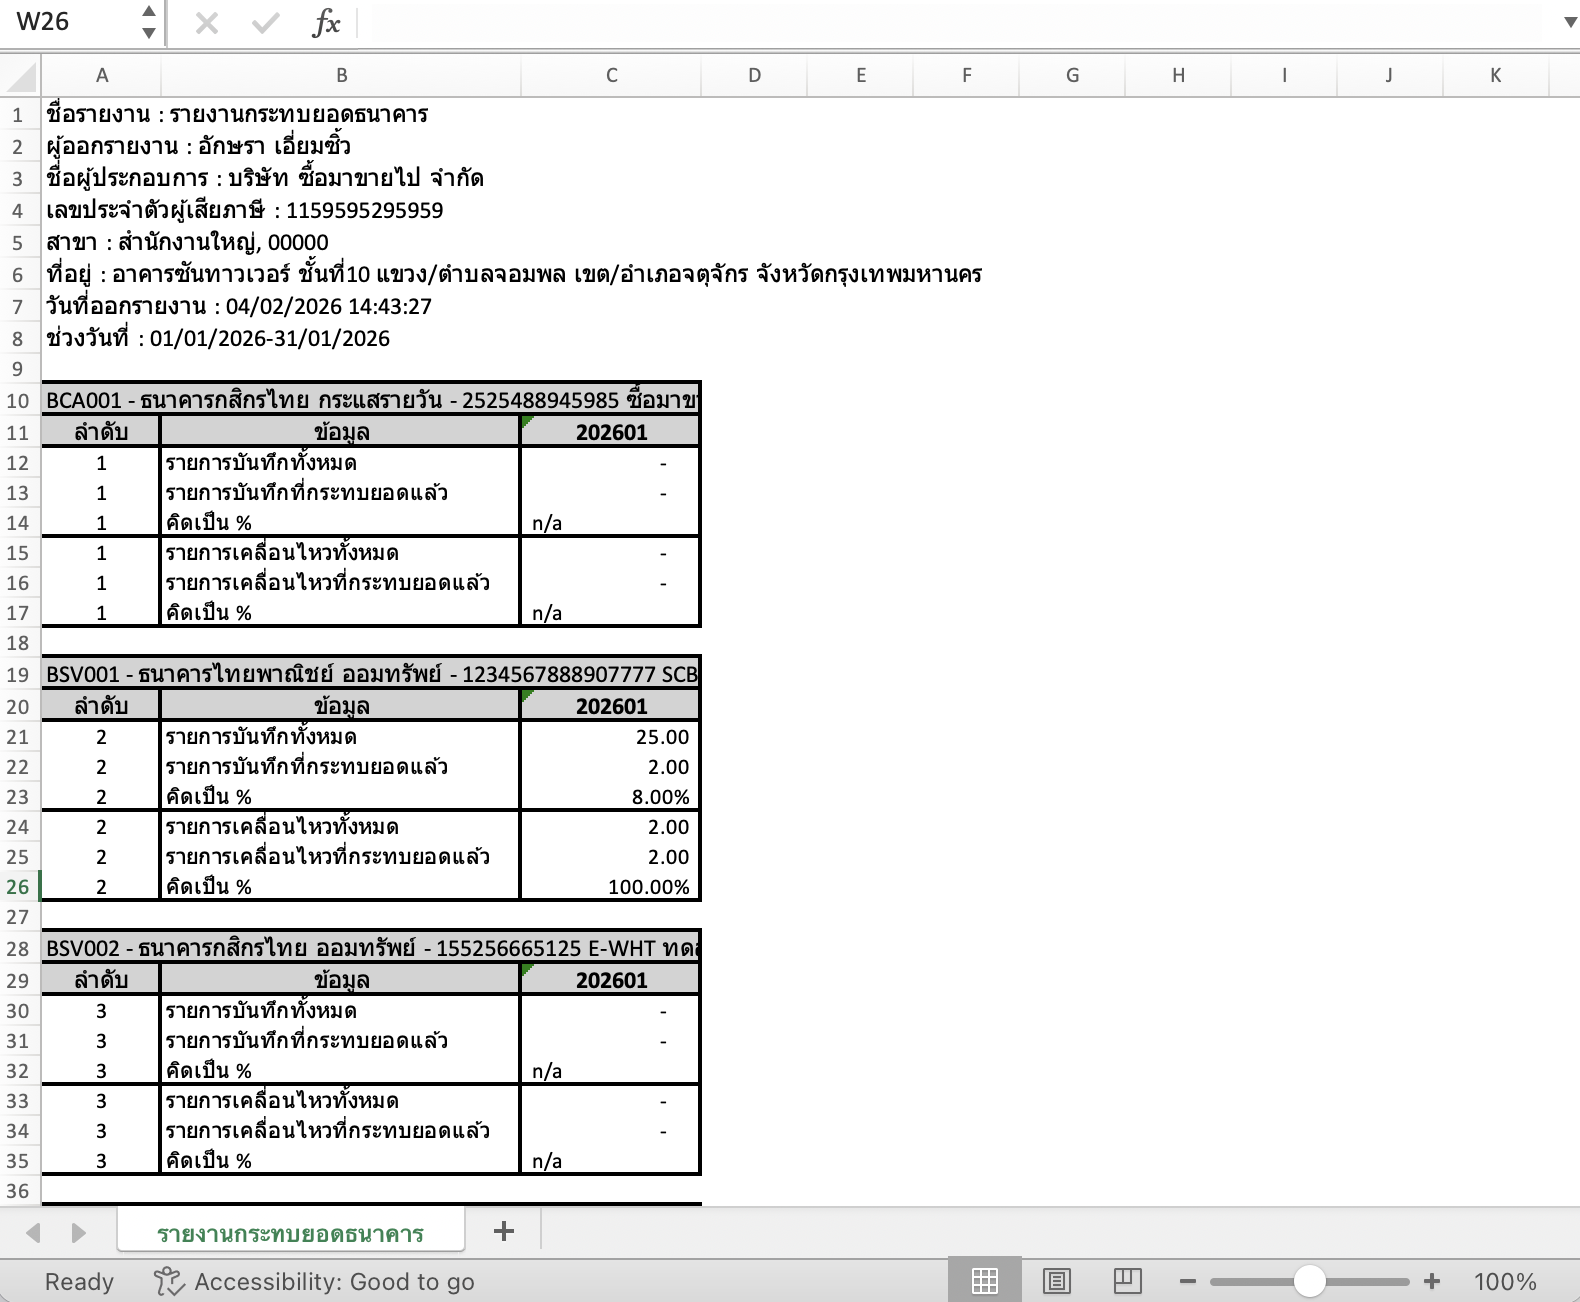Switch to Normal view icon
This screenshot has height=1302, width=1580.
point(984,1281)
